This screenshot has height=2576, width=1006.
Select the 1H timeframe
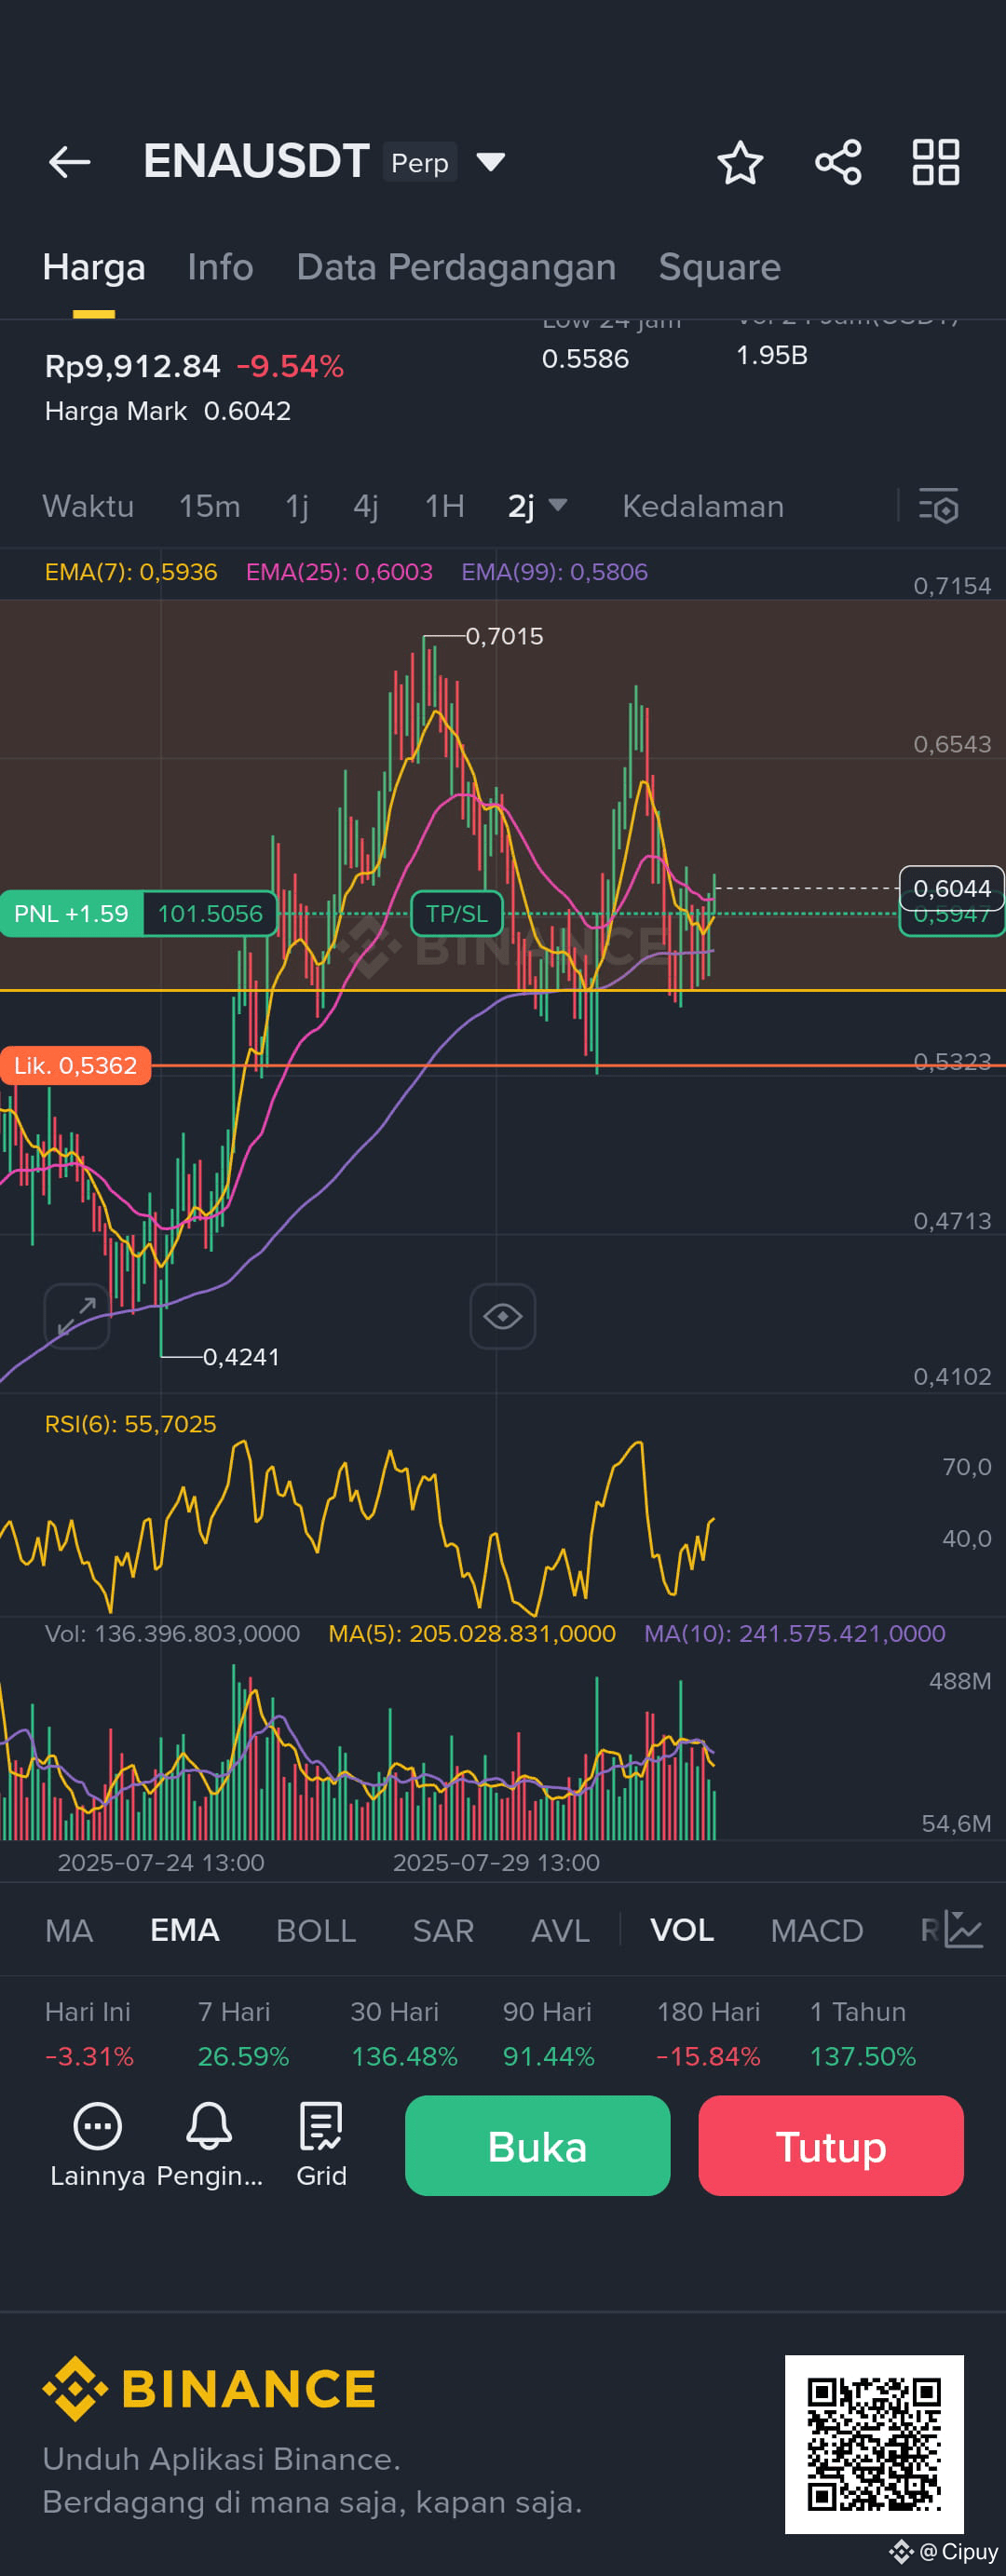[x=444, y=506]
